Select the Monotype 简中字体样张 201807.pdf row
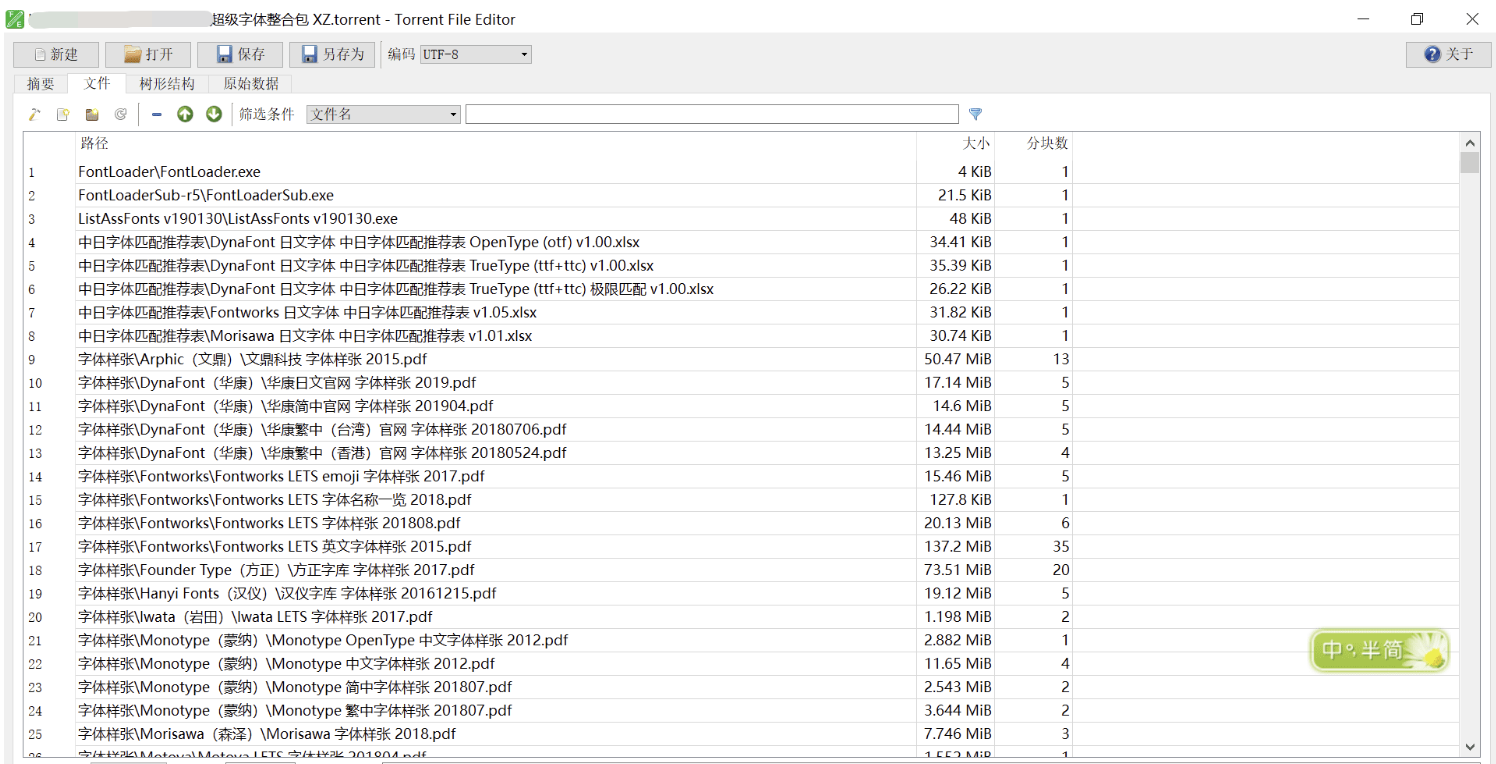Screen dimensions: 1496x764 pos(742,687)
